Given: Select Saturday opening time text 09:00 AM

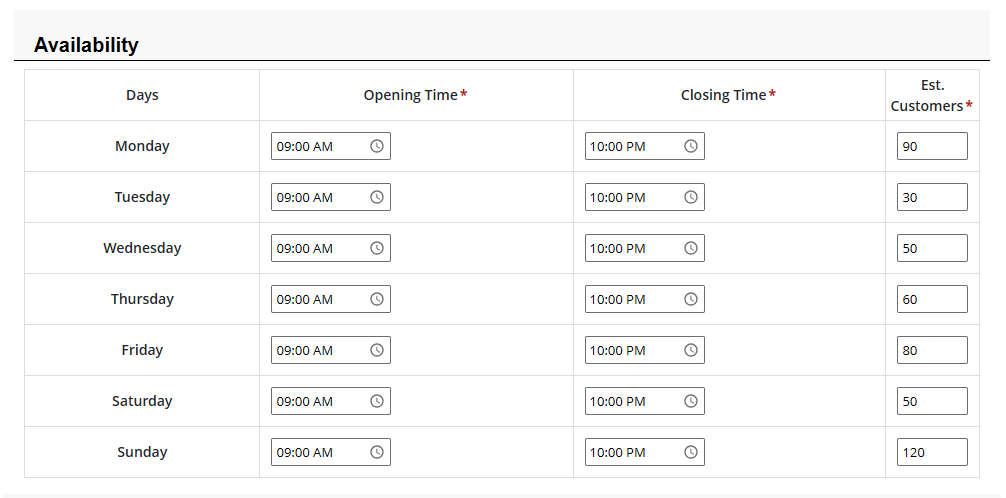Looking at the screenshot, I should (305, 401).
